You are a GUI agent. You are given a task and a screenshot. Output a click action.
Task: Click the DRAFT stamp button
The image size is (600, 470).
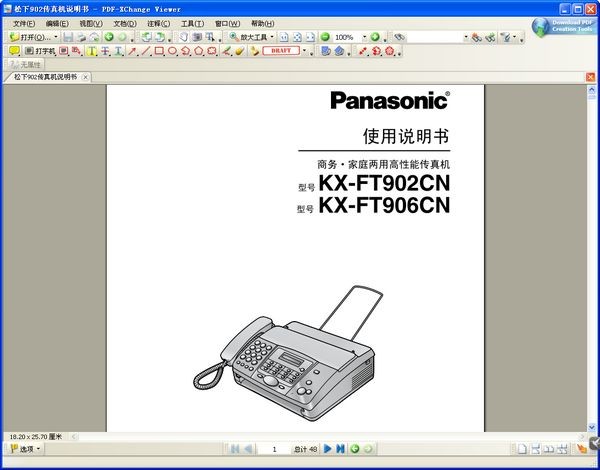(x=281, y=51)
